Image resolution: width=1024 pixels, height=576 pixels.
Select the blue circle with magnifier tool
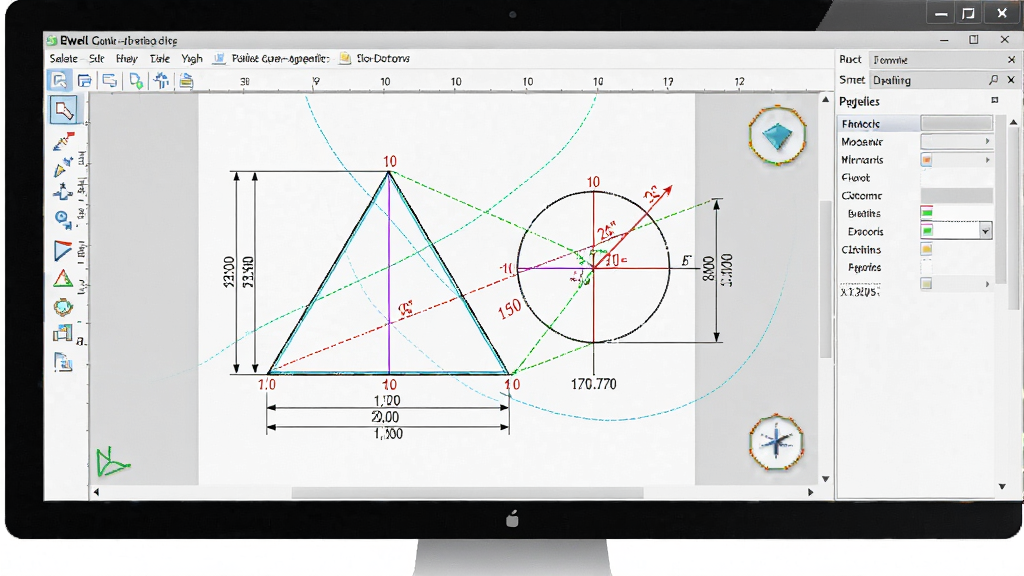point(63,219)
